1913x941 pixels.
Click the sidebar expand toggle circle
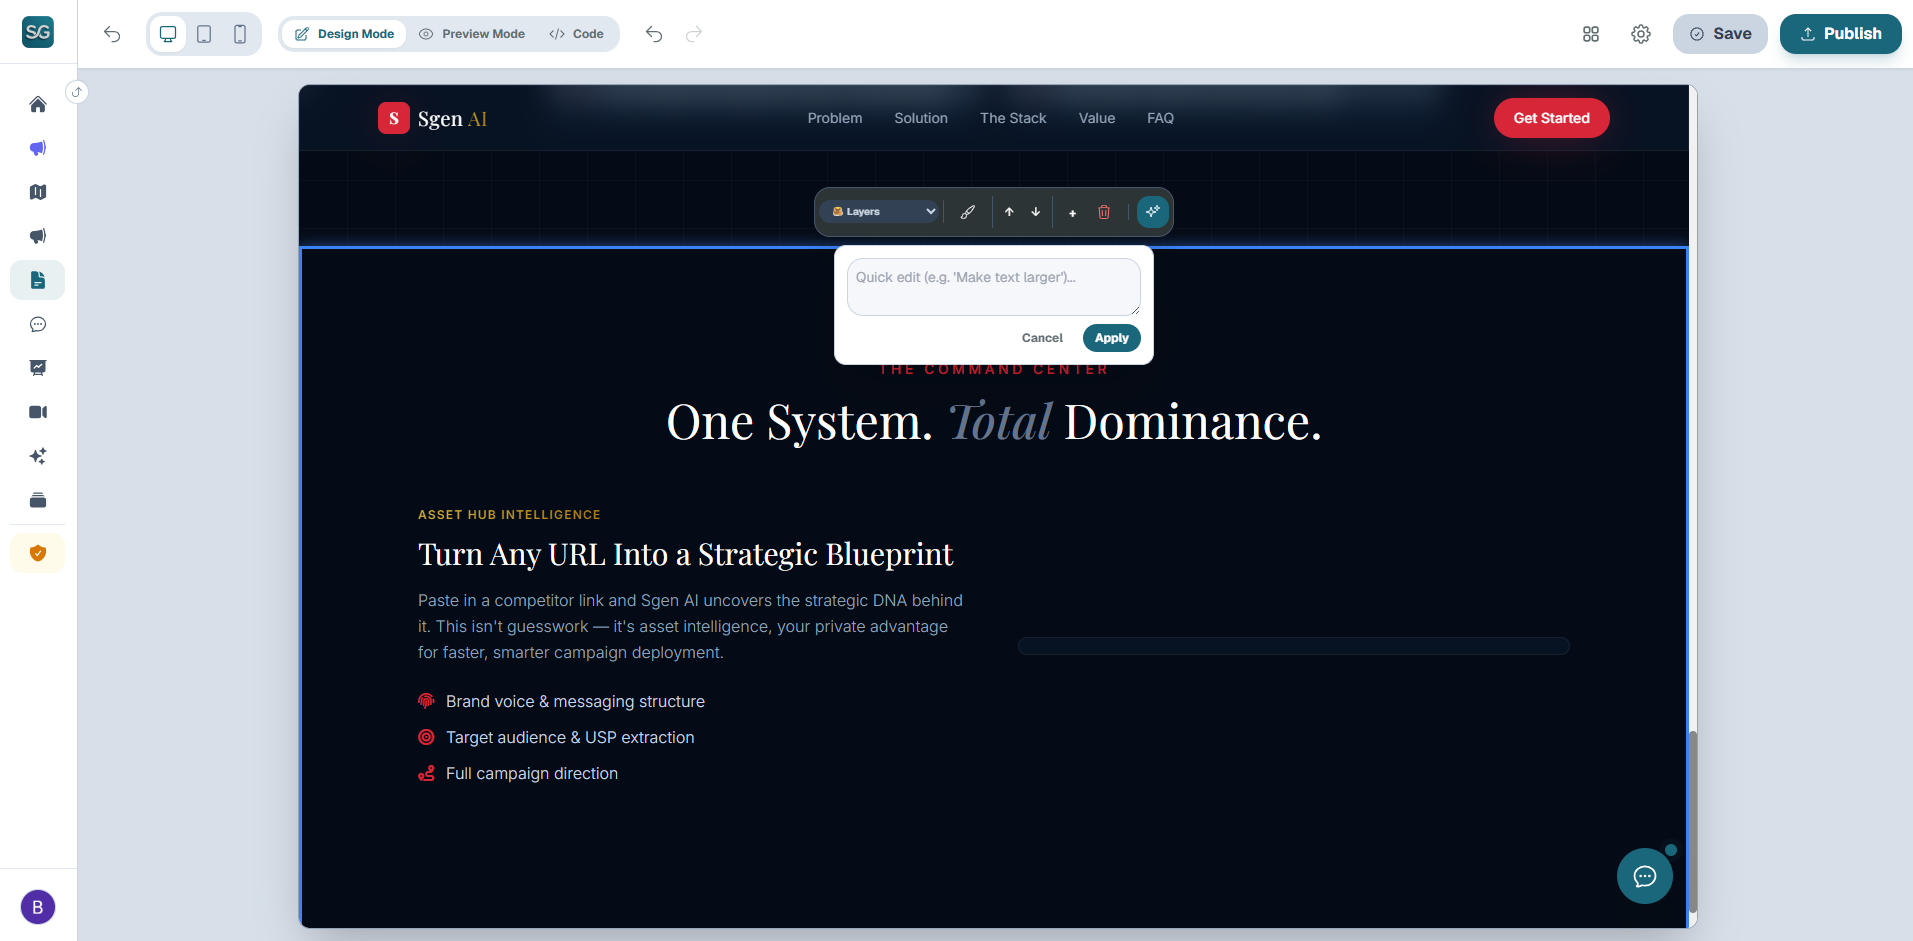tap(77, 92)
